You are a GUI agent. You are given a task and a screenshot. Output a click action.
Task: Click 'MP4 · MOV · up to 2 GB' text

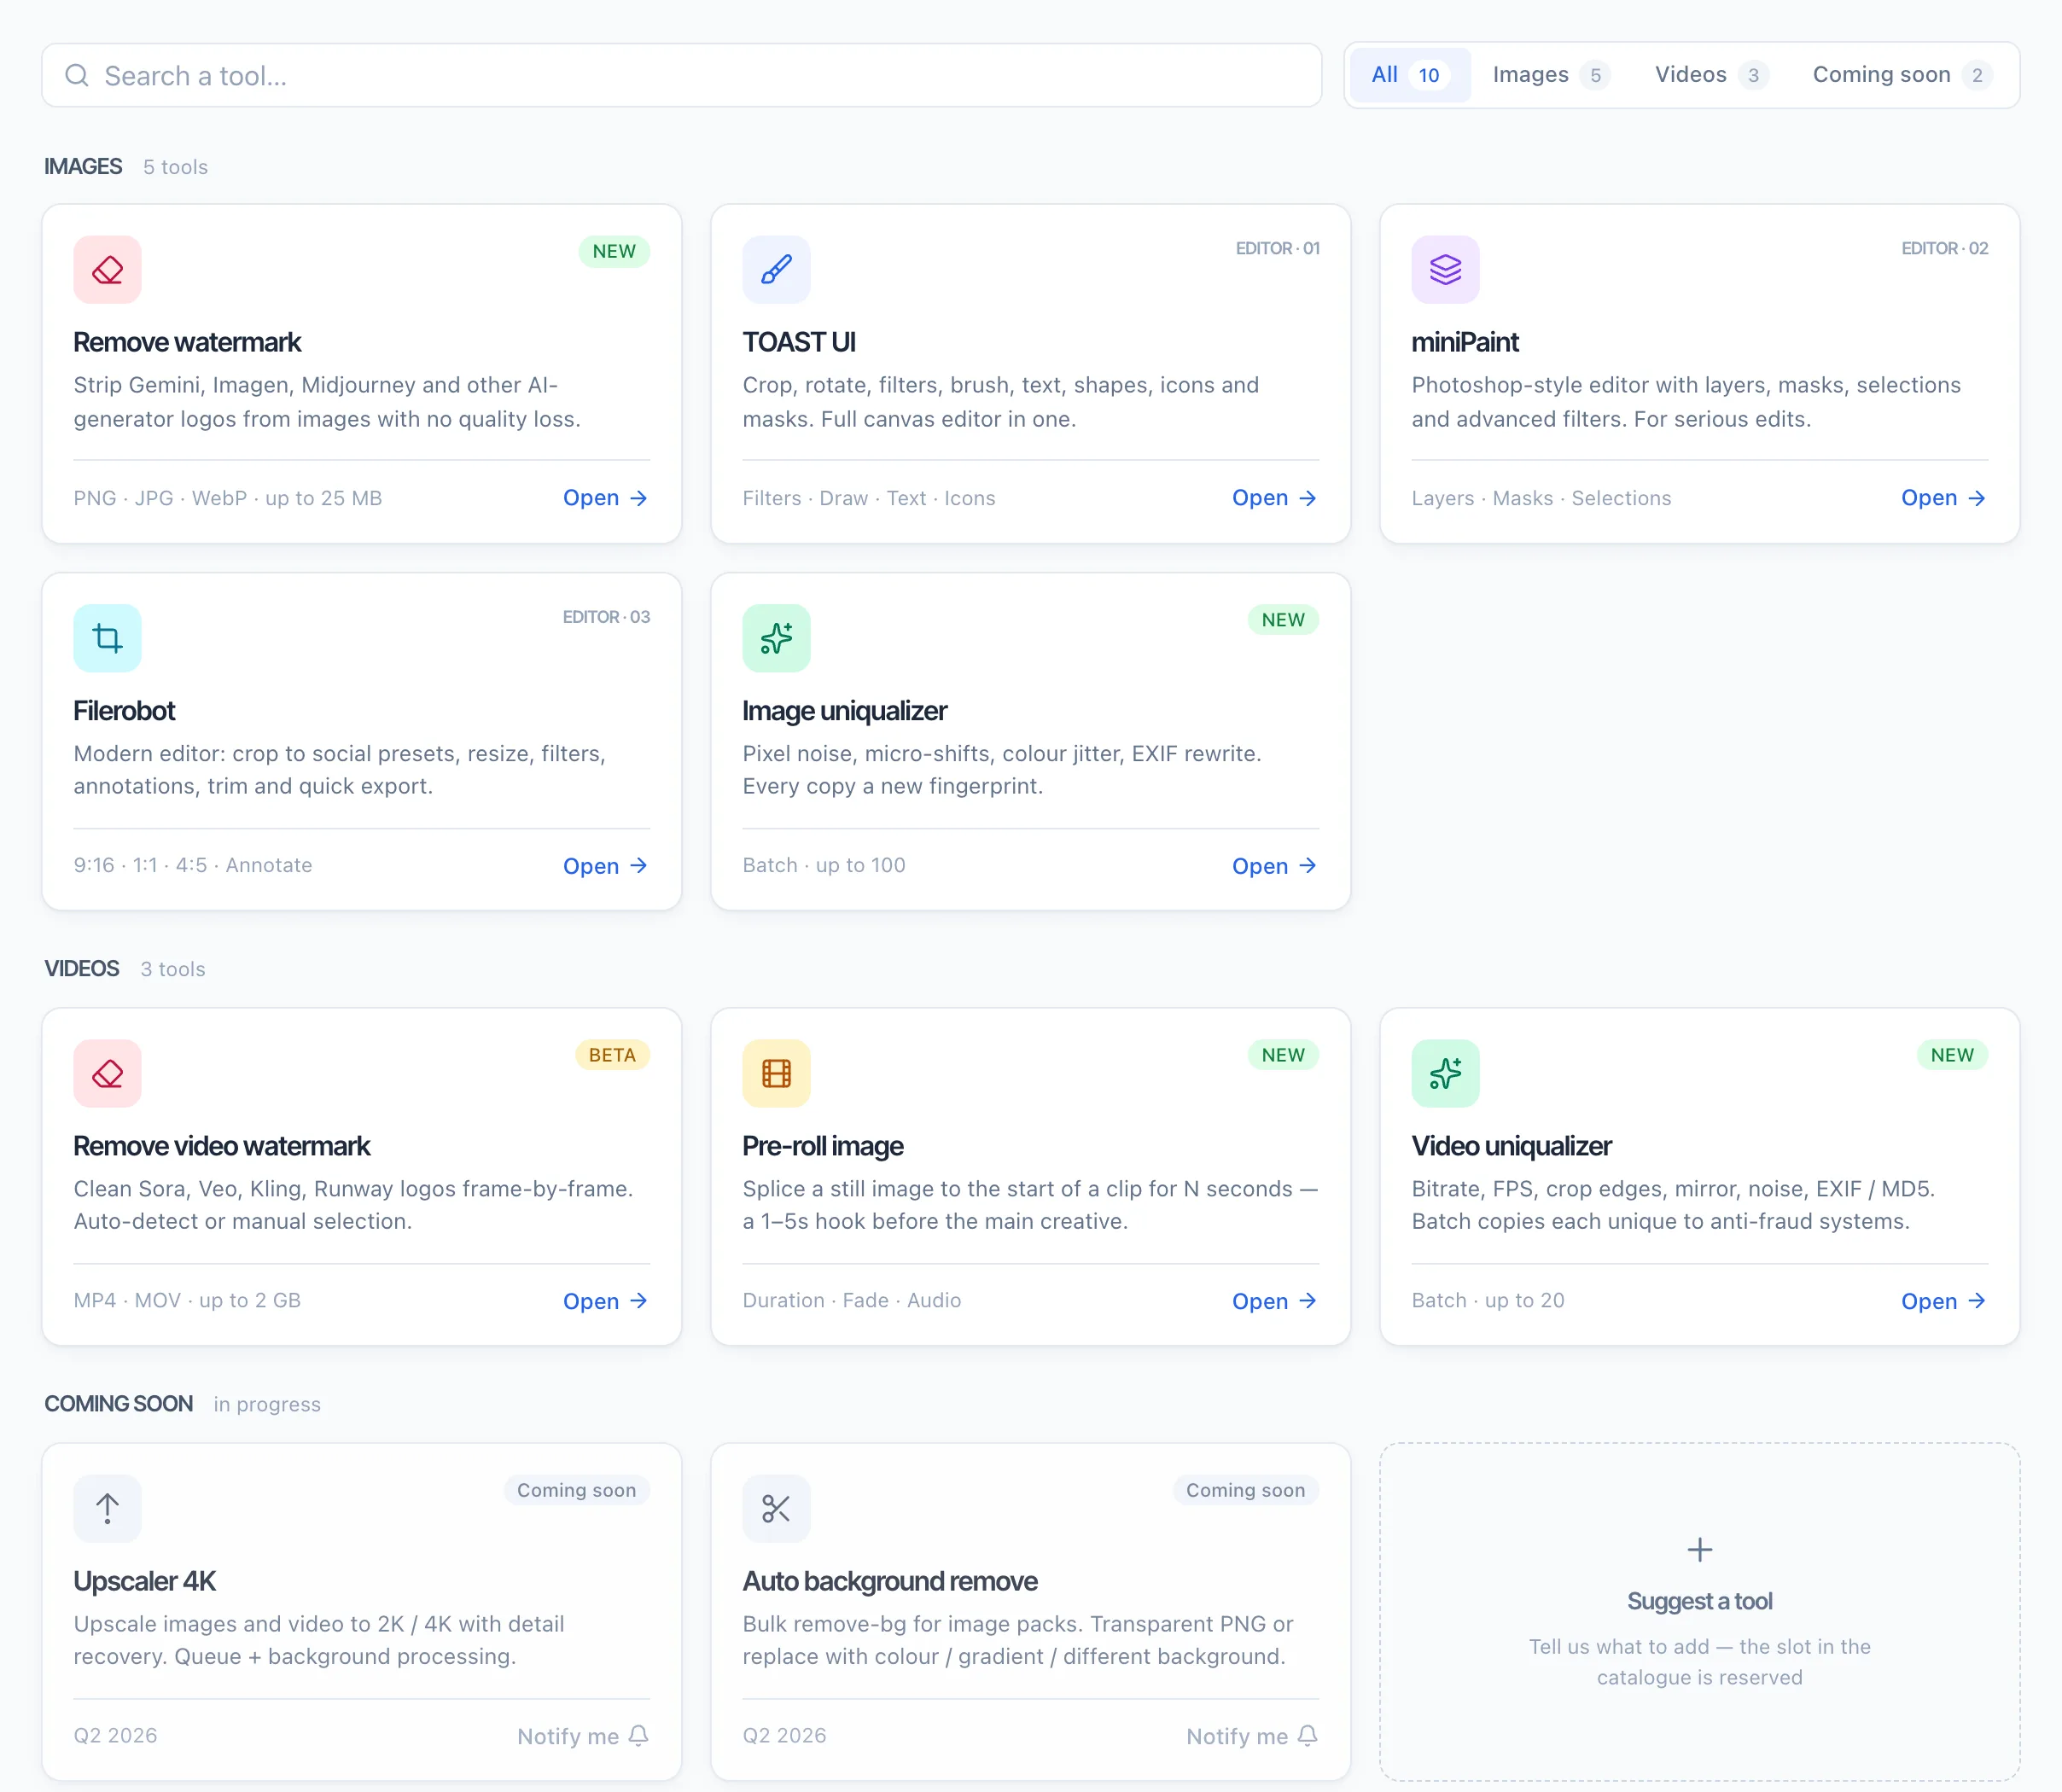tap(187, 1300)
